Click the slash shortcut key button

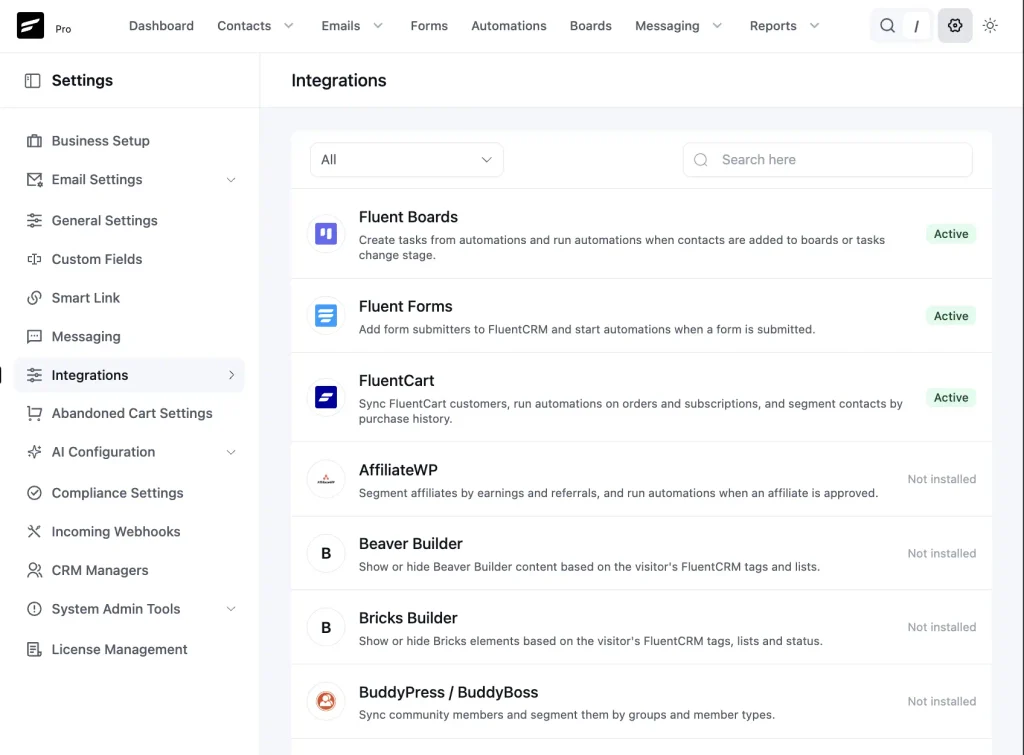916,26
